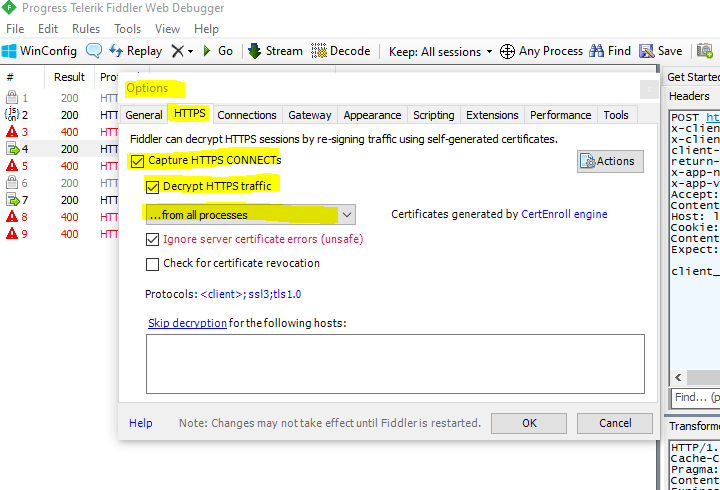The width and height of the screenshot is (720, 490).
Task: Open the Gateway tab
Action: pos(310,115)
